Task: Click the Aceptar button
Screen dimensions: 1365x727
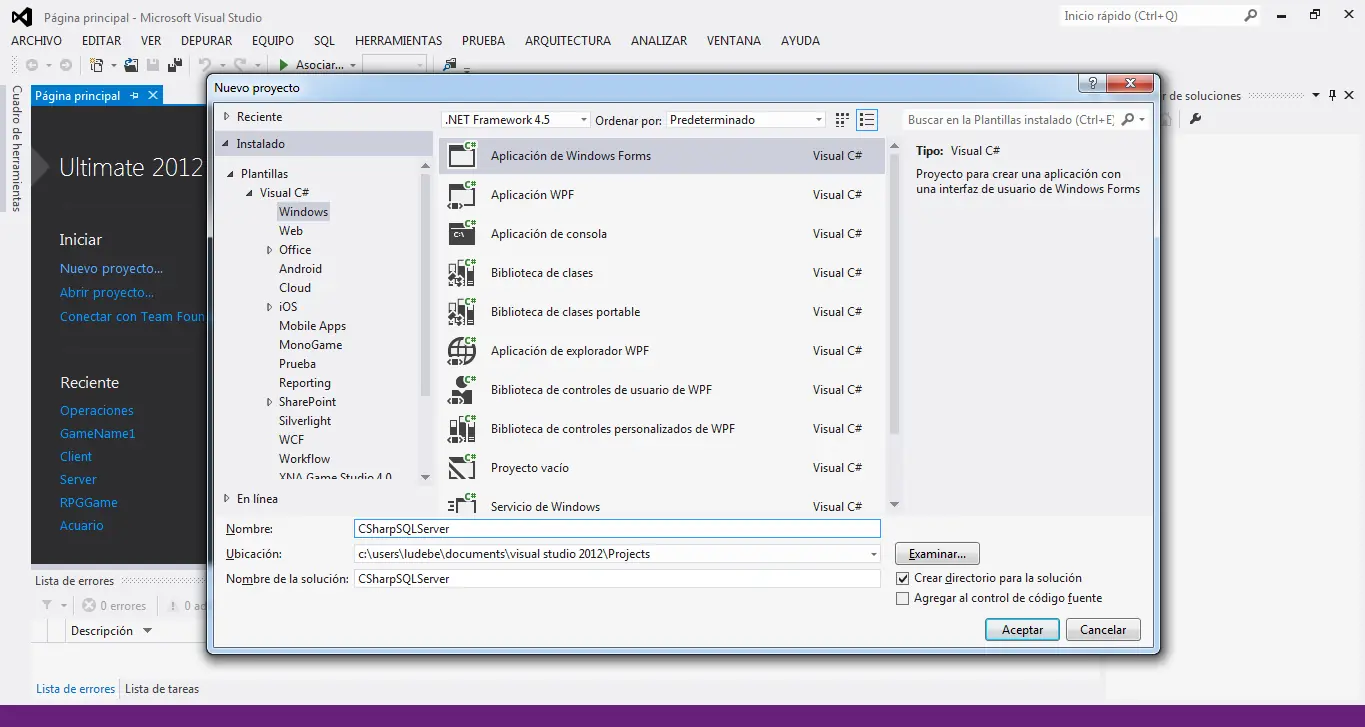Action: point(1022,630)
